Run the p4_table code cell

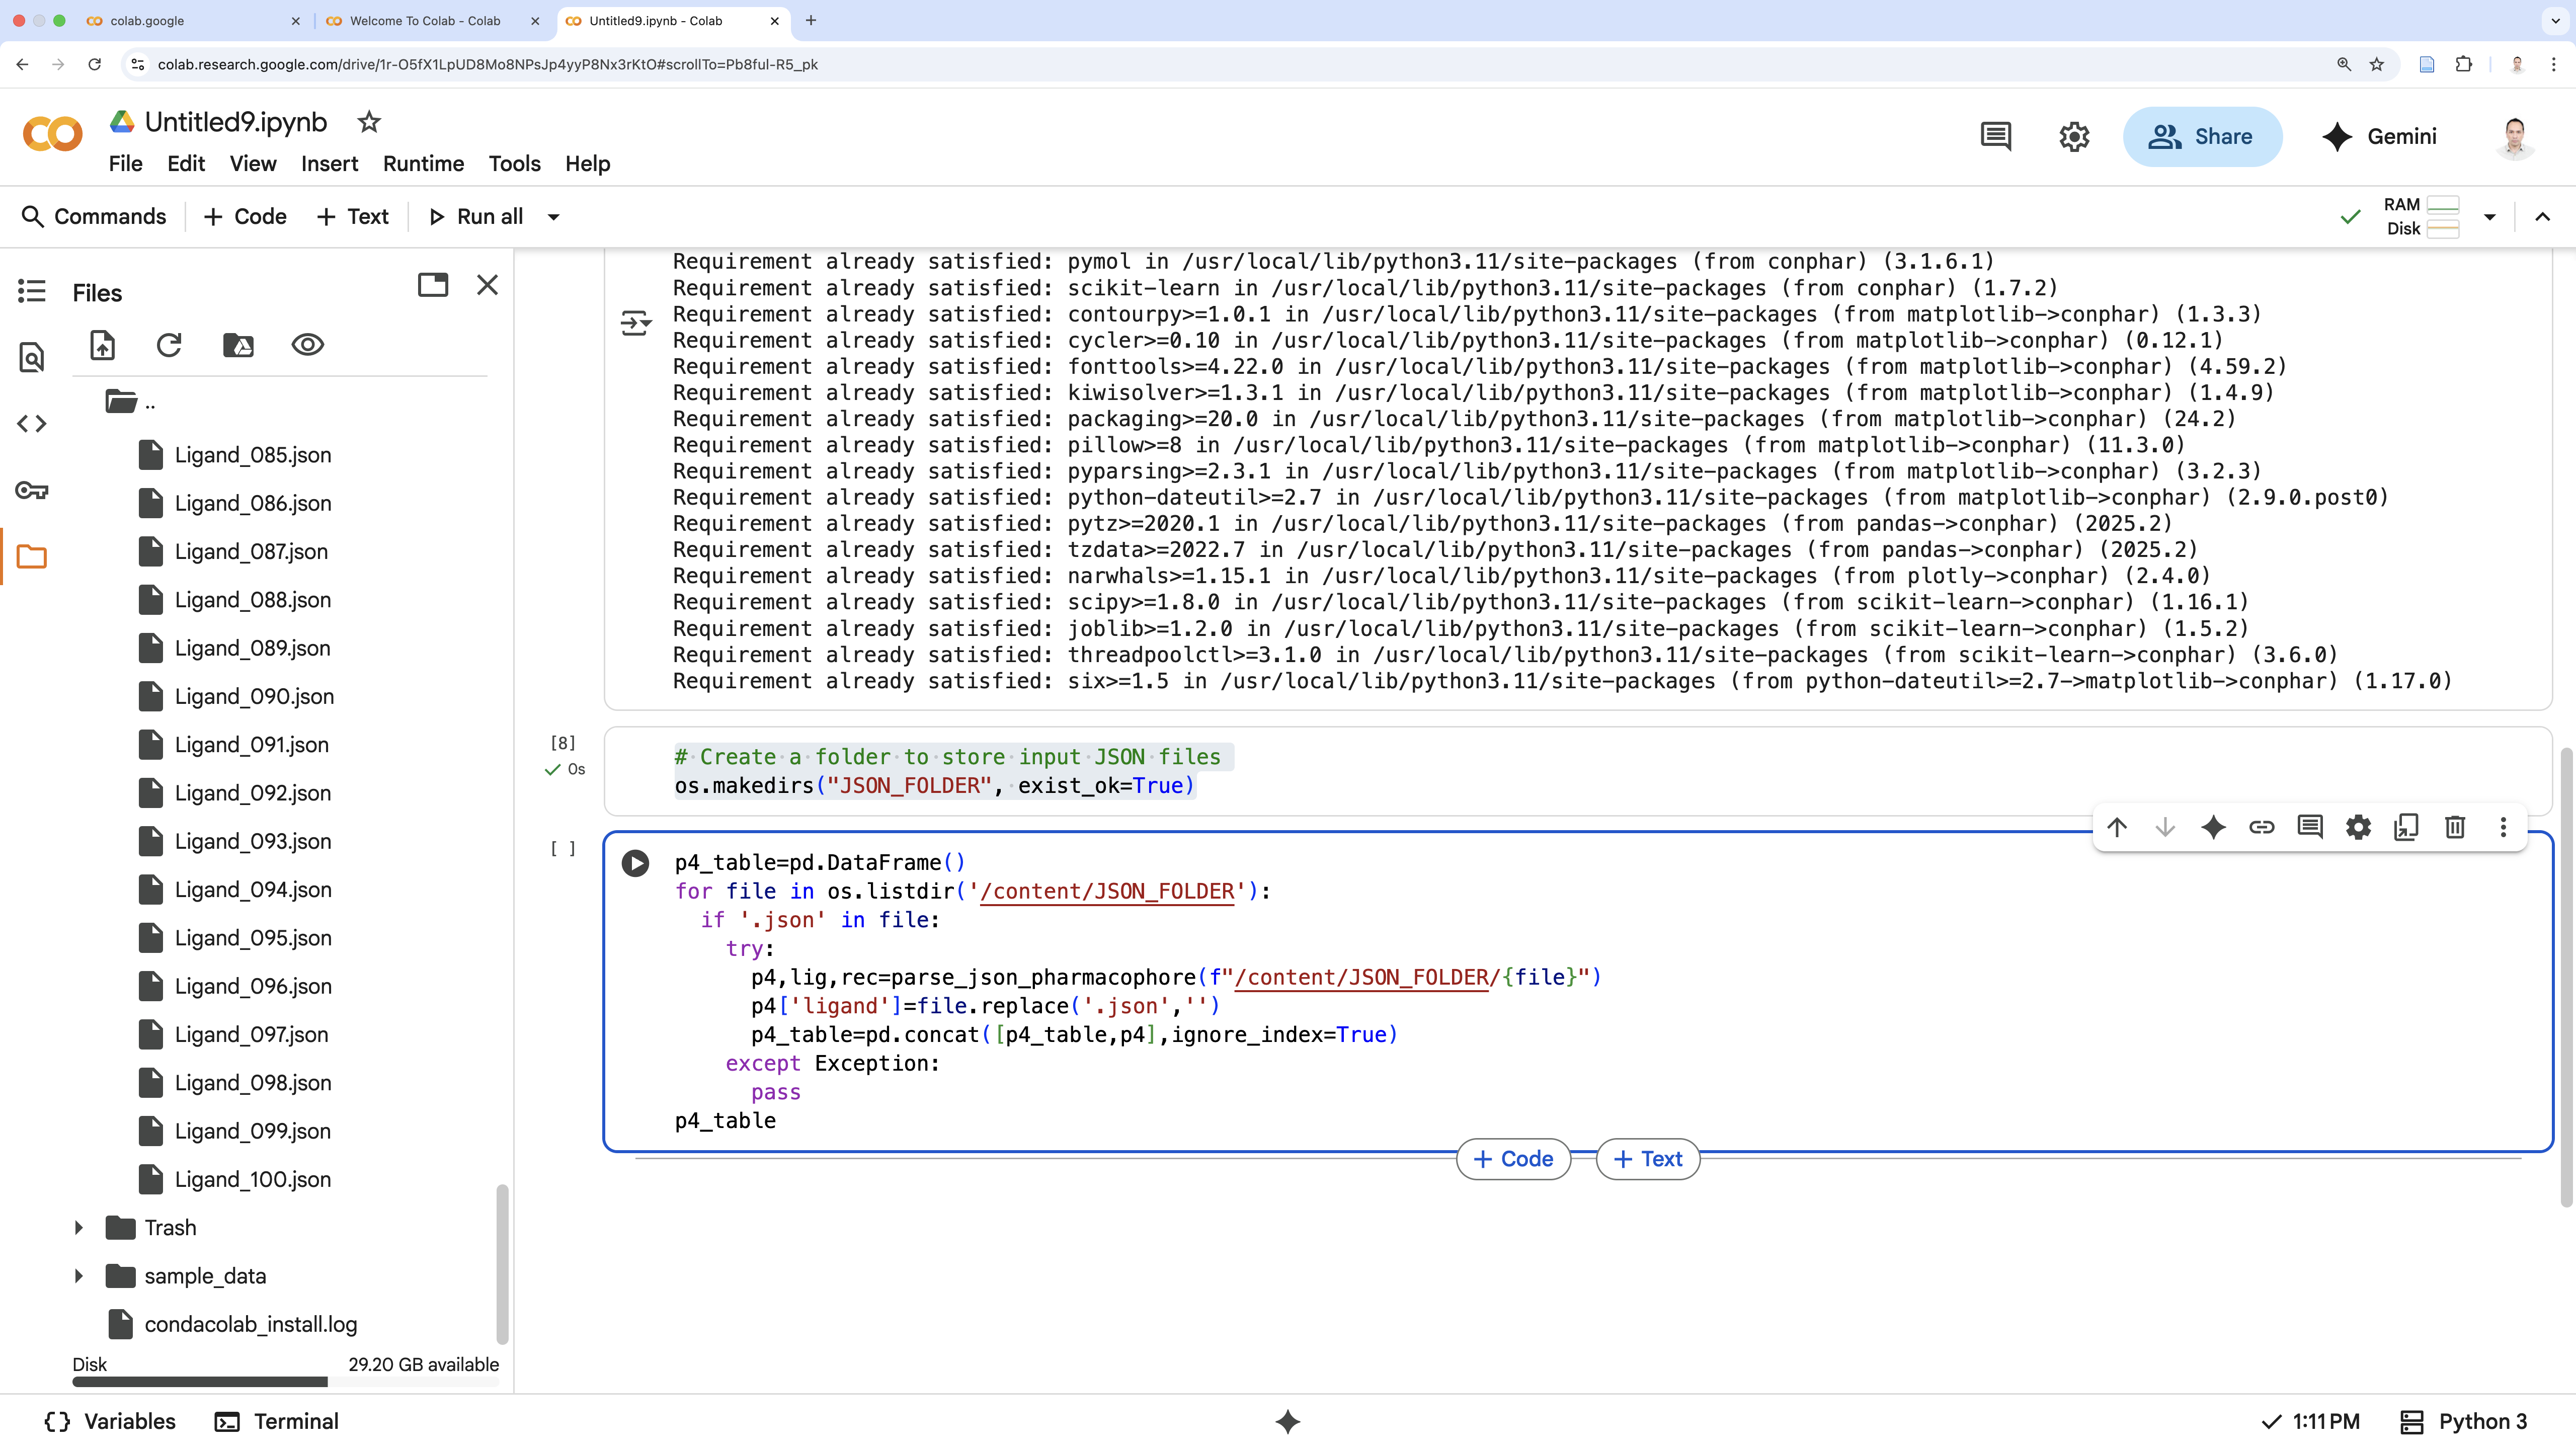click(635, 863)
